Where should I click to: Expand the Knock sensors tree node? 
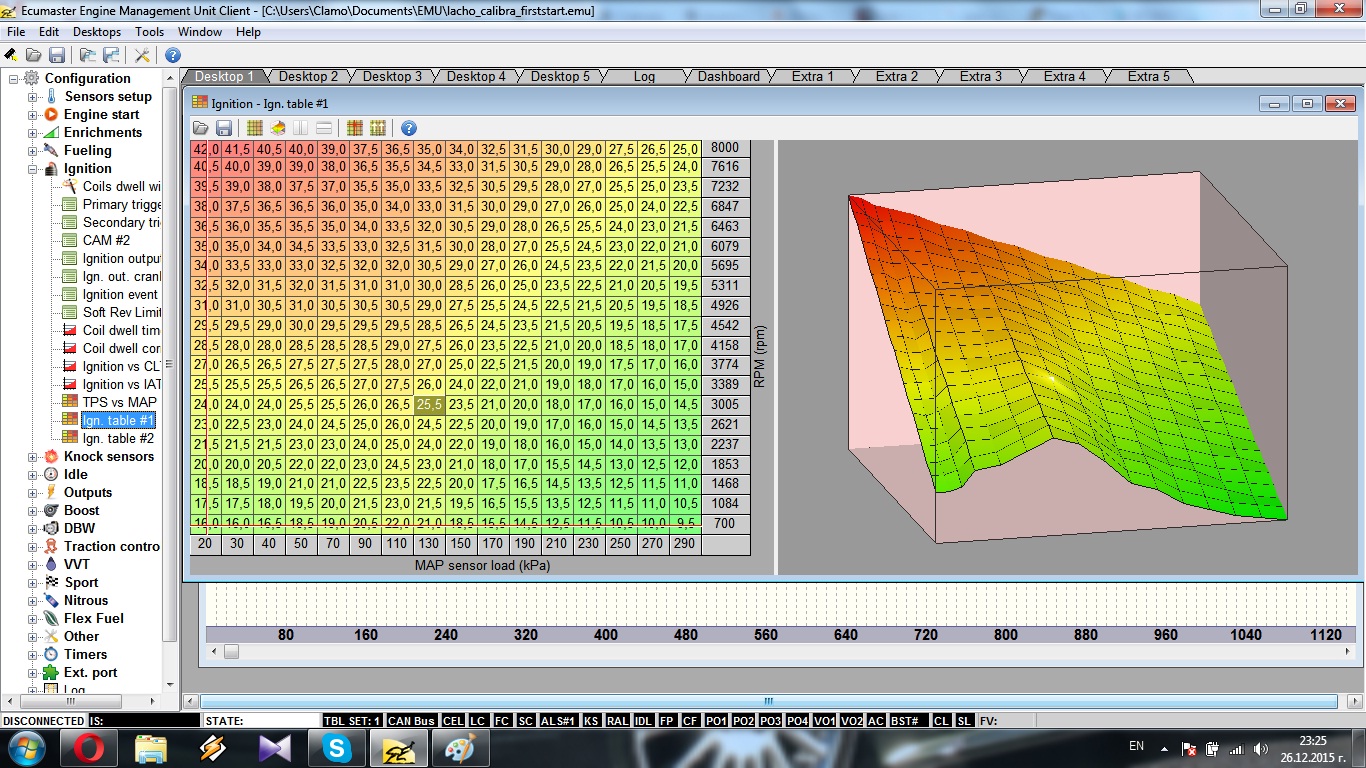point(33,457)
